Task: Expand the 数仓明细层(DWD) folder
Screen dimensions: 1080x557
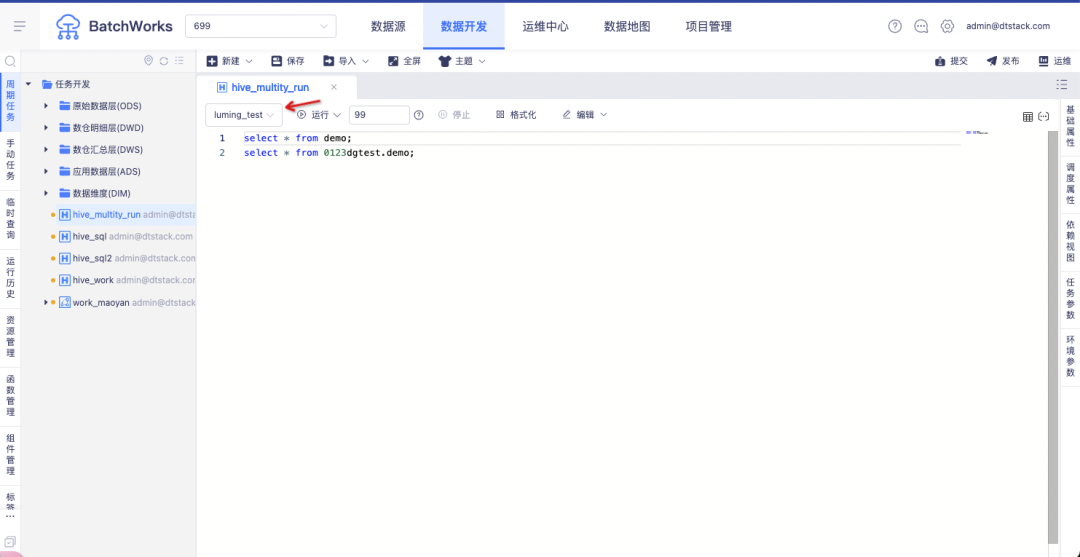Action: click(45, 128)
